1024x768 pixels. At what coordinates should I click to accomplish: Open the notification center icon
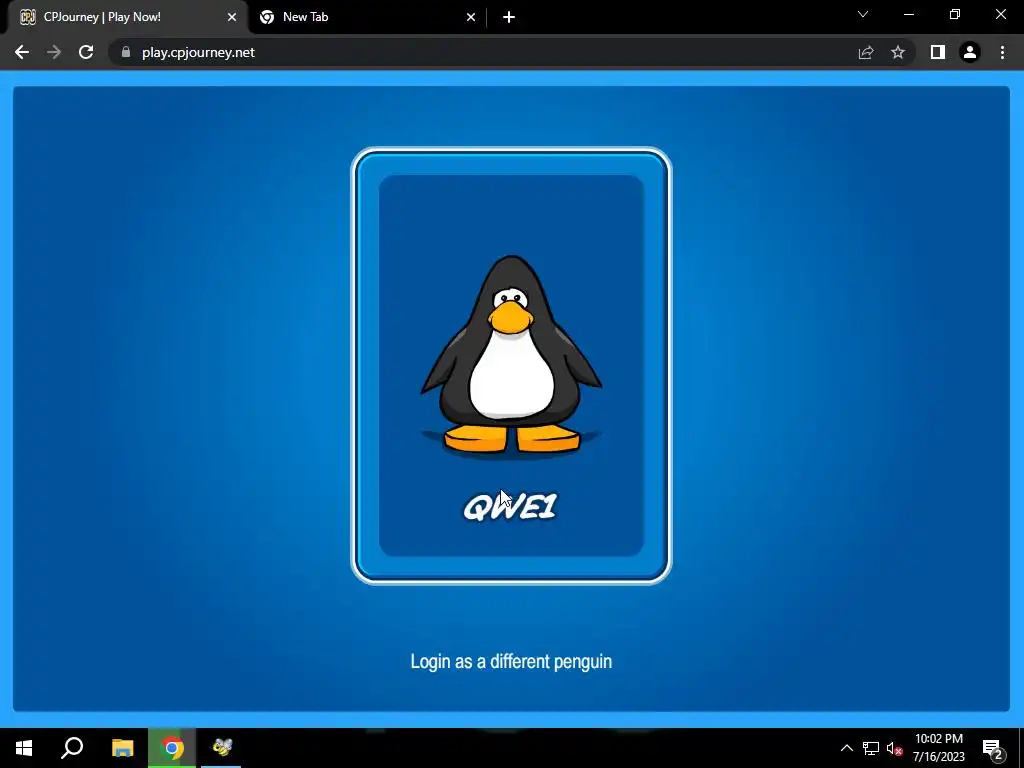[x=993, y=748]
